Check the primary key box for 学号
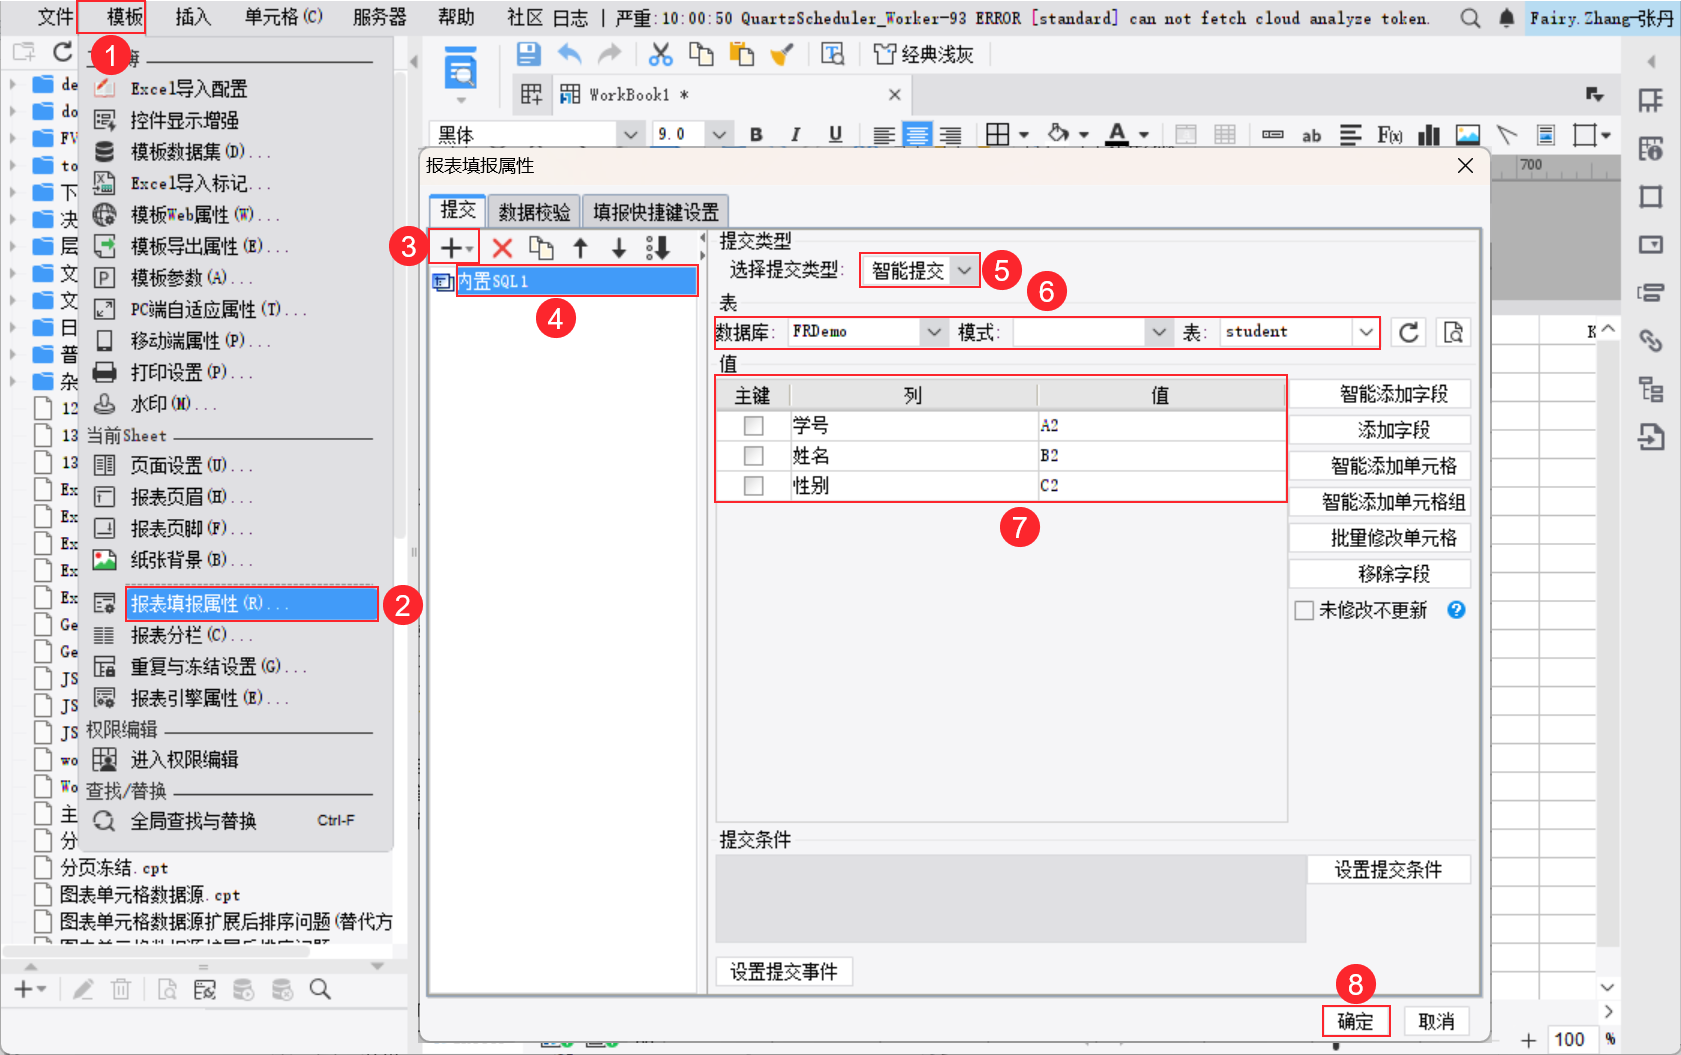This screenshot has height=1055, width=1681. (754, 426)
